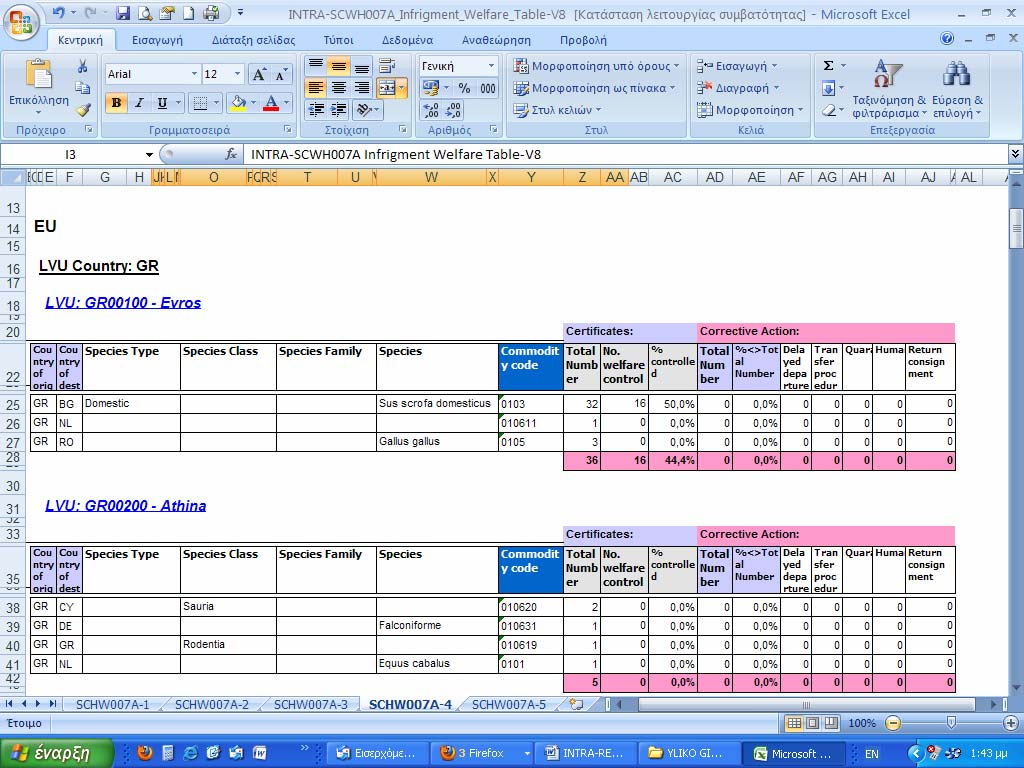Screen dimensions: 1024x768
Task: Open the Γενική number format dropdown
Action: (x=491, y=66)
